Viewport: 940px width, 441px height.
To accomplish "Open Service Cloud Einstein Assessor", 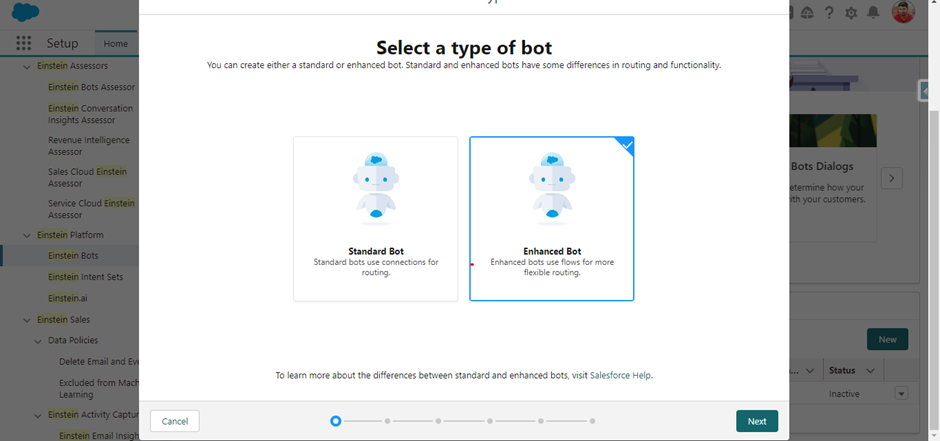I will coord(91,209).
